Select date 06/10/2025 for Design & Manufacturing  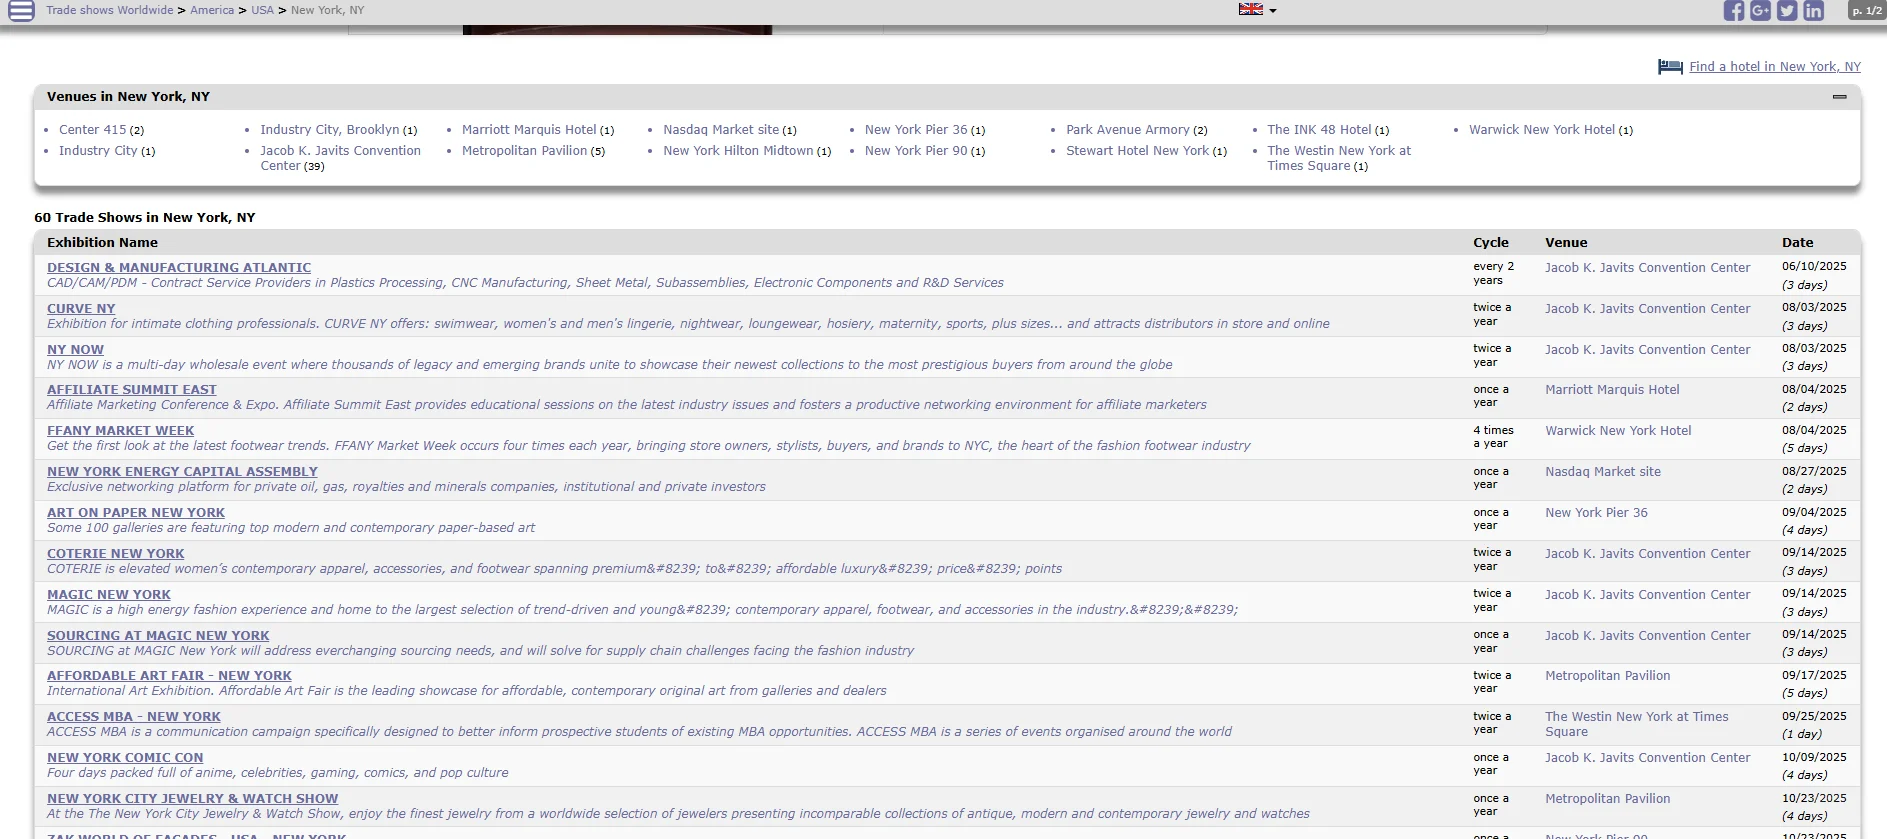coord(1814,267)
